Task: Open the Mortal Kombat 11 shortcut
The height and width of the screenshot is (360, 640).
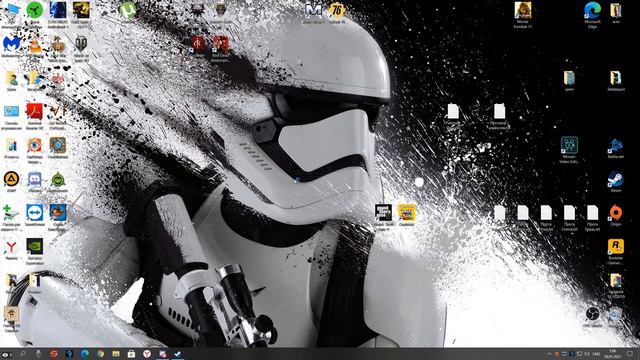Action: coord(523,10)
